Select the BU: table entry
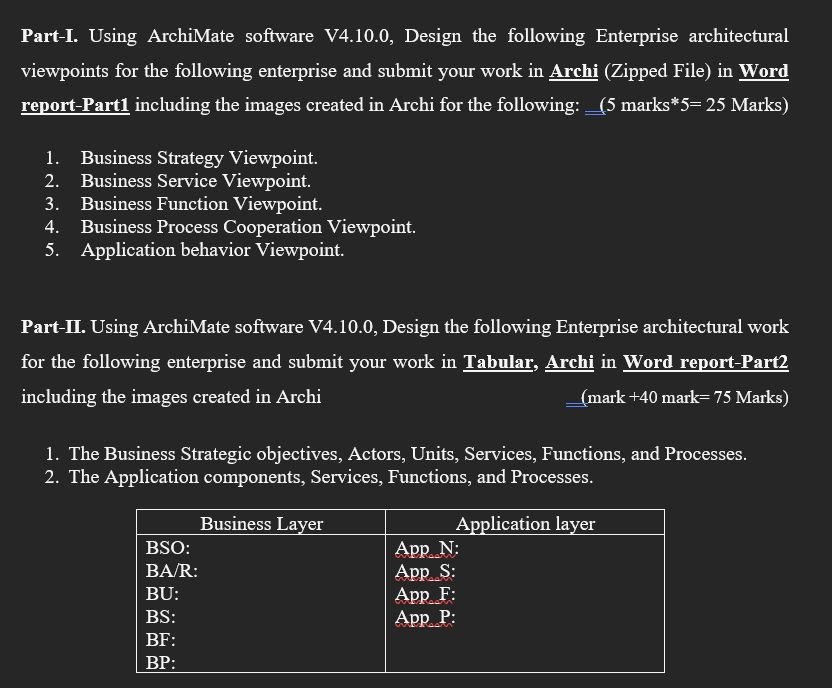 click(161, 595)
